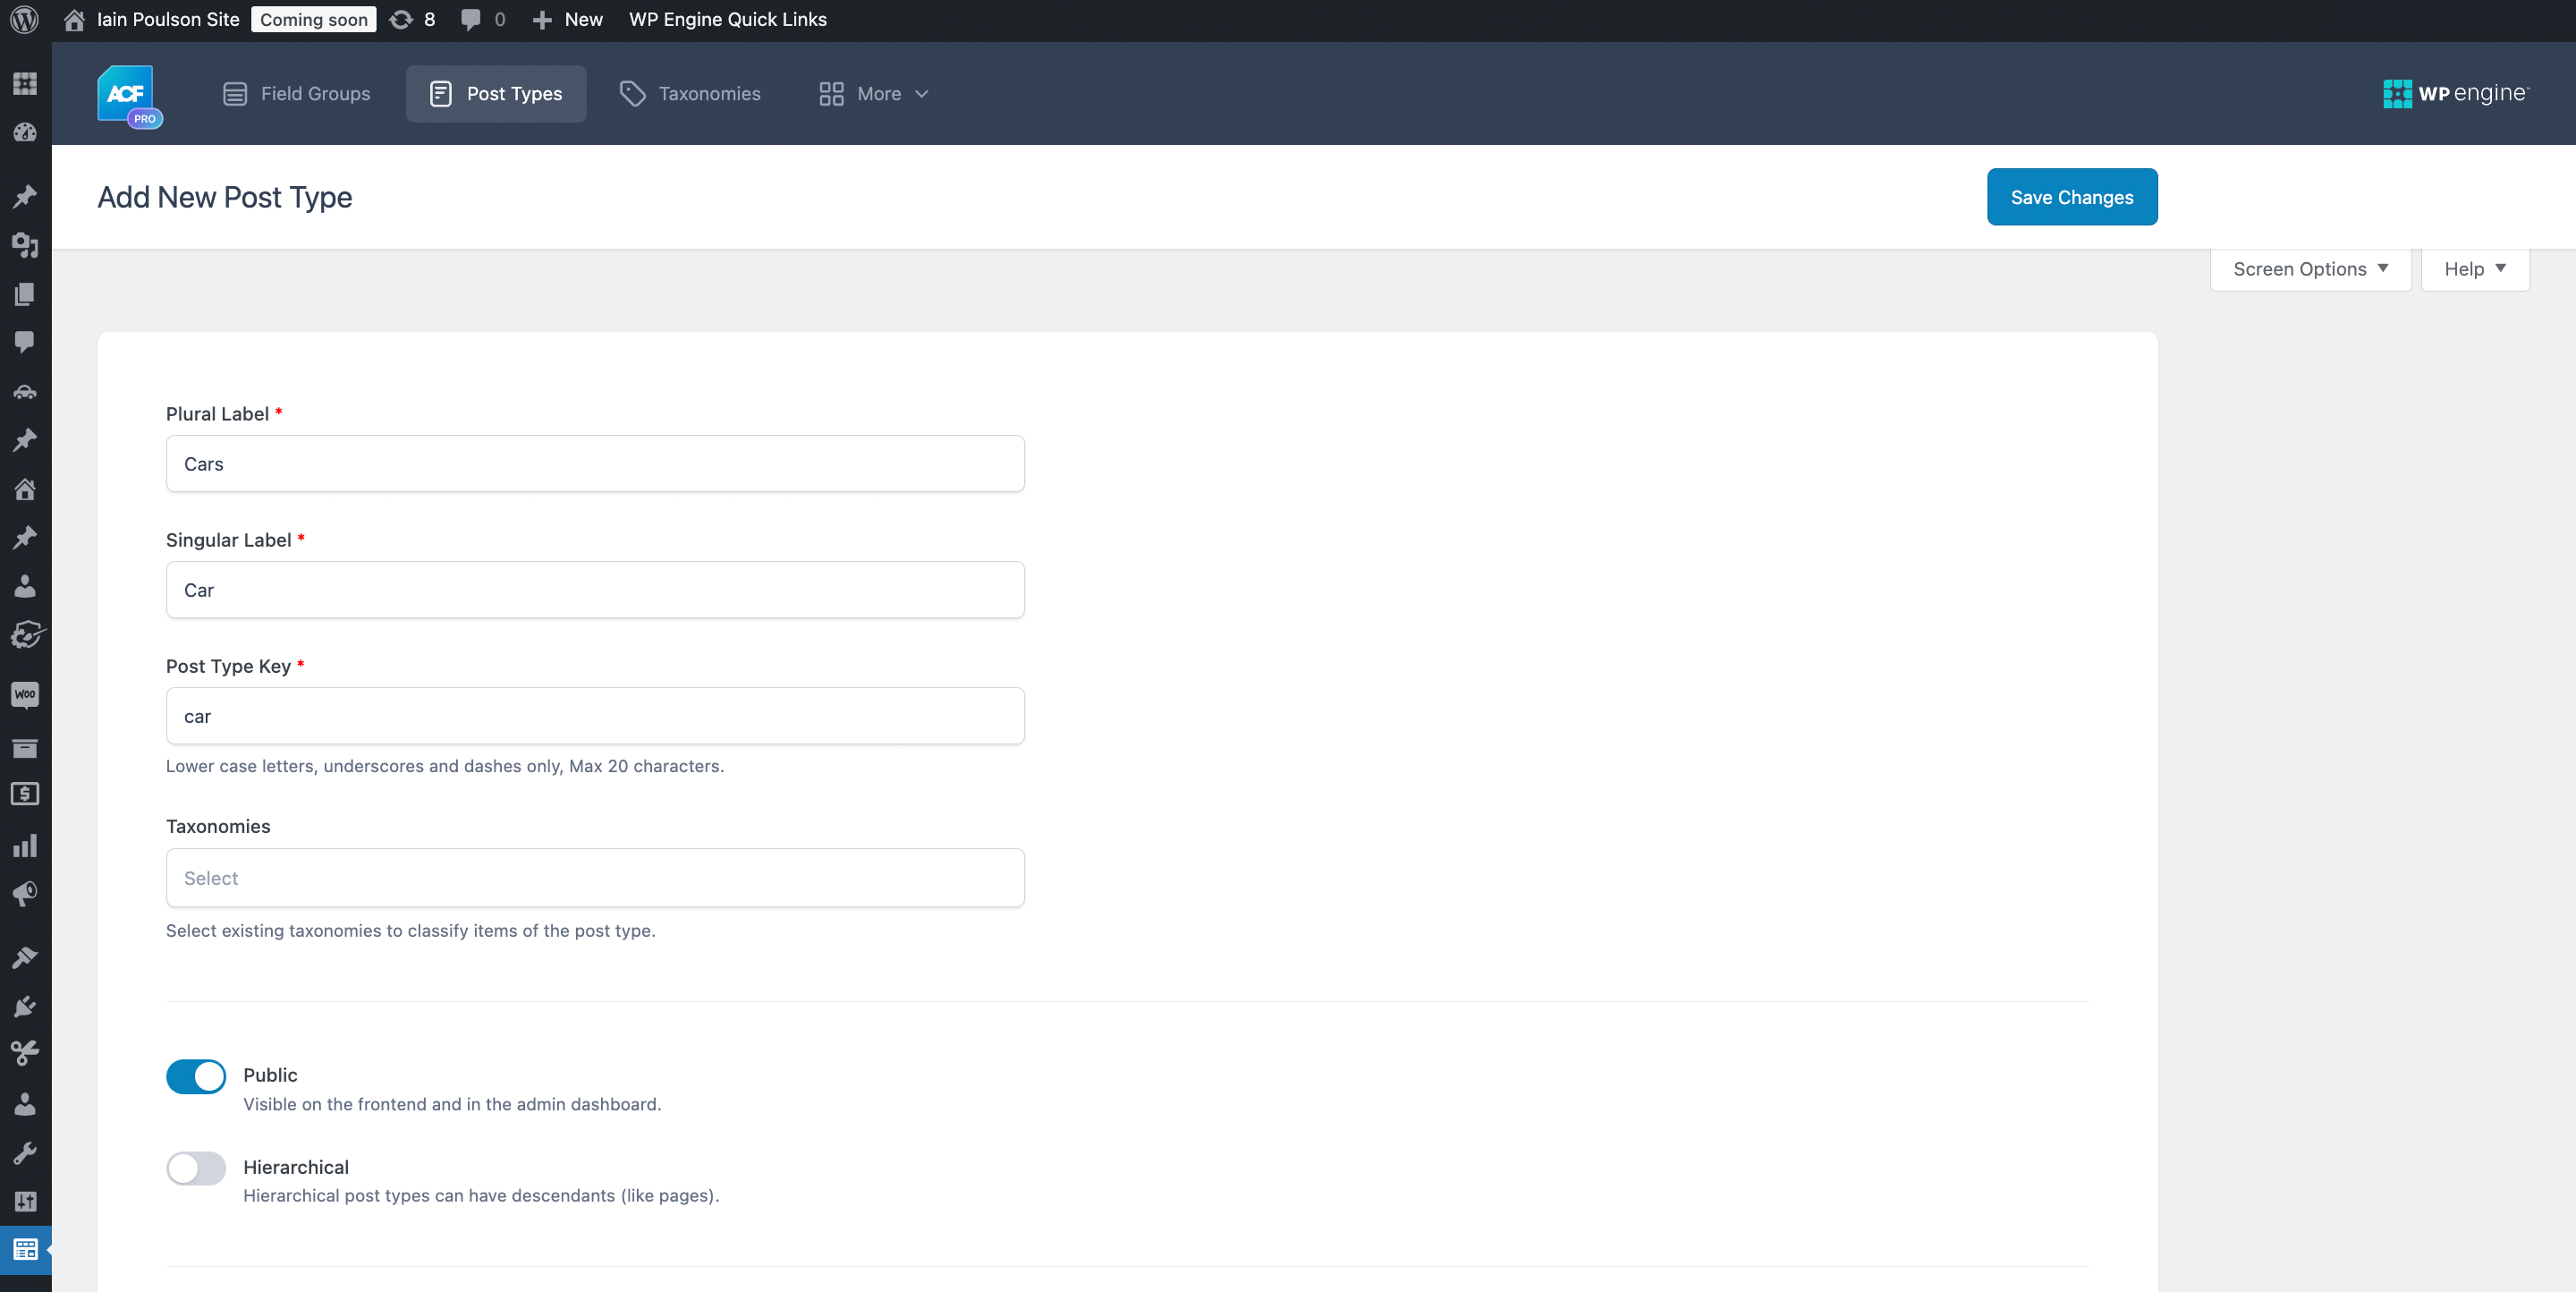
Task: Expand the More menu
Action: [x=874, y=94]
